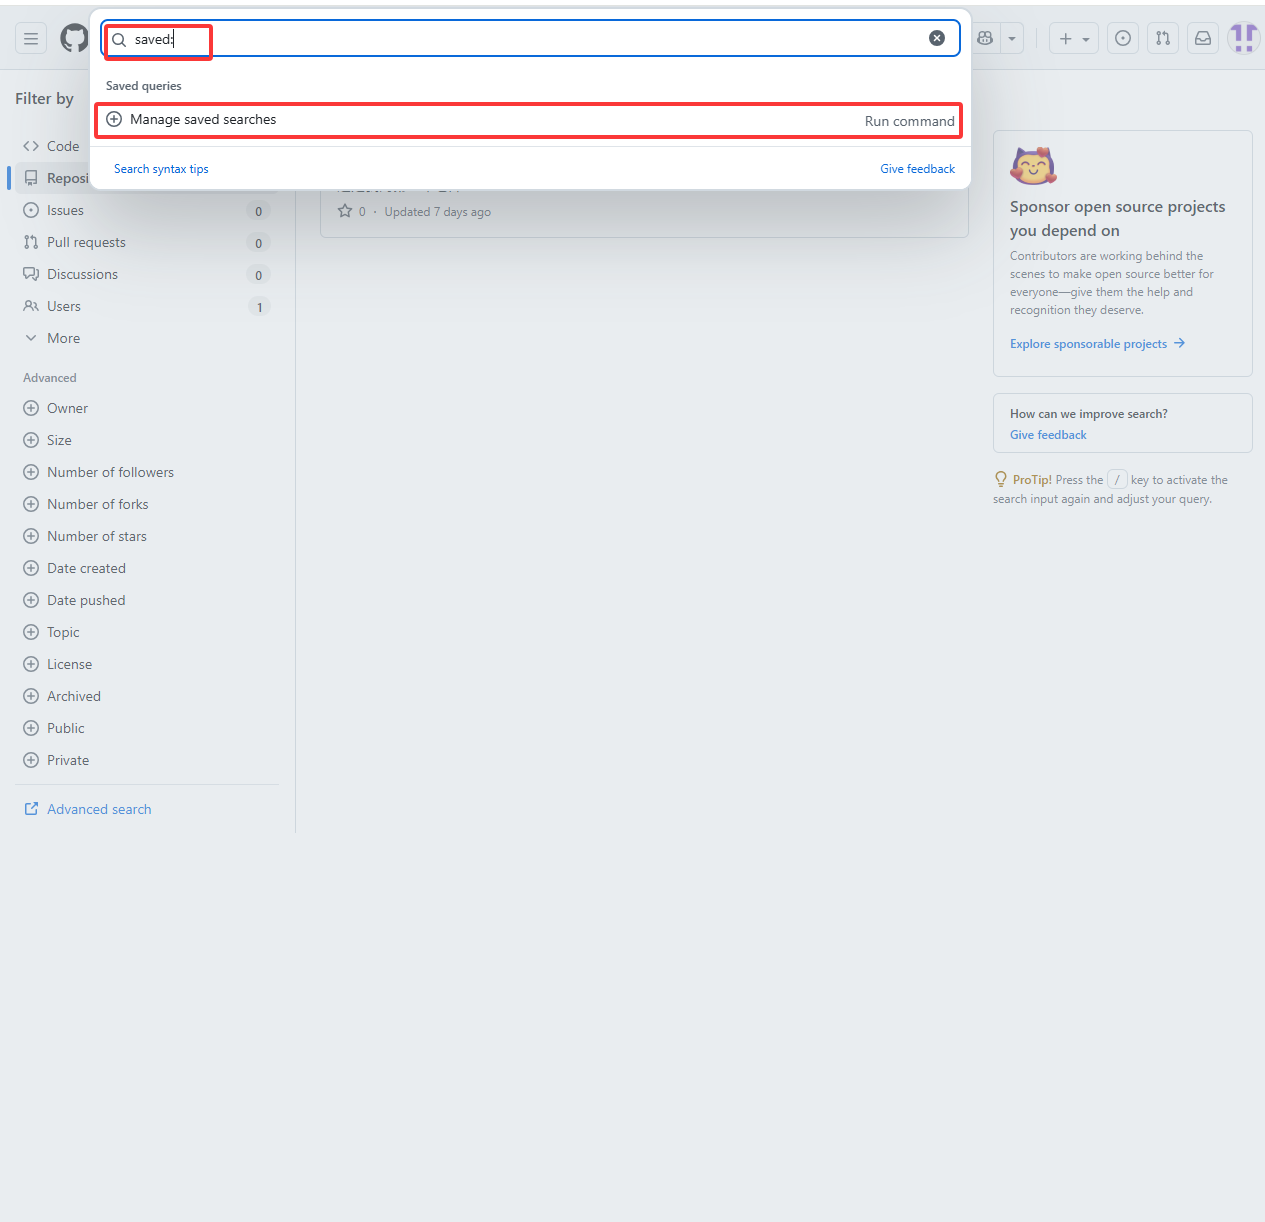Open the Issues icon in header
Viewport: 1265px width, 1222px height.
pos(1123,38)
